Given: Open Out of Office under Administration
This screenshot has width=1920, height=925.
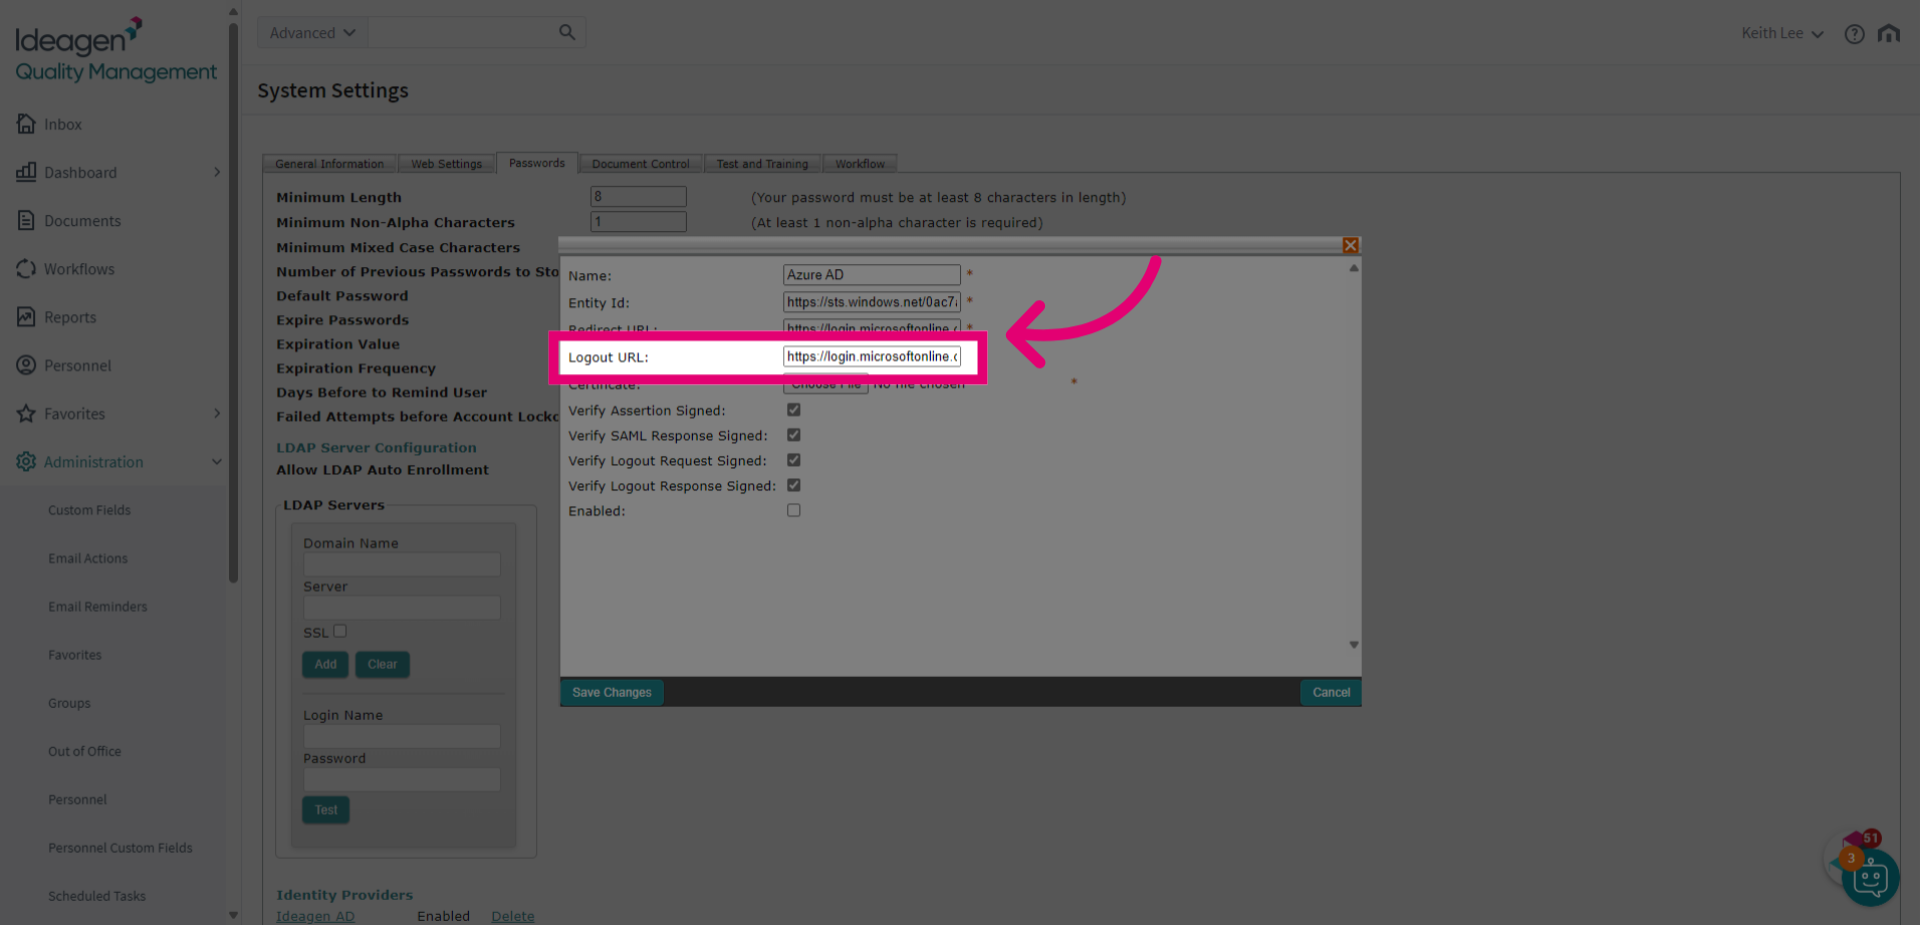Looking at the screenshot, I should coord(84,751).
